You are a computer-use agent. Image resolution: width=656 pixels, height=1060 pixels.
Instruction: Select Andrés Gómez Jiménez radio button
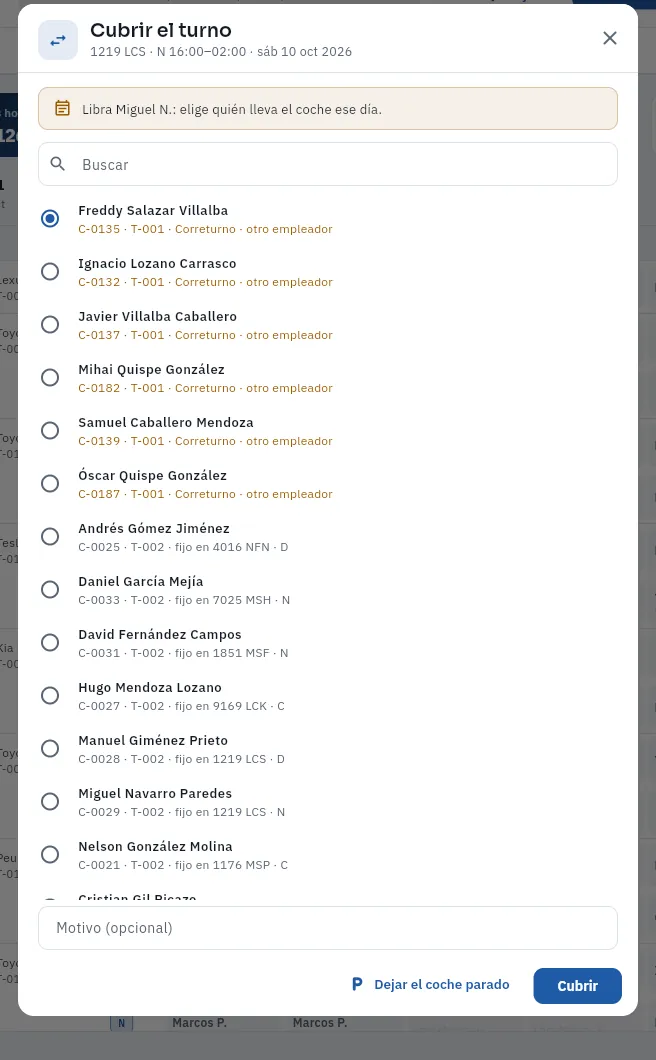50,537
